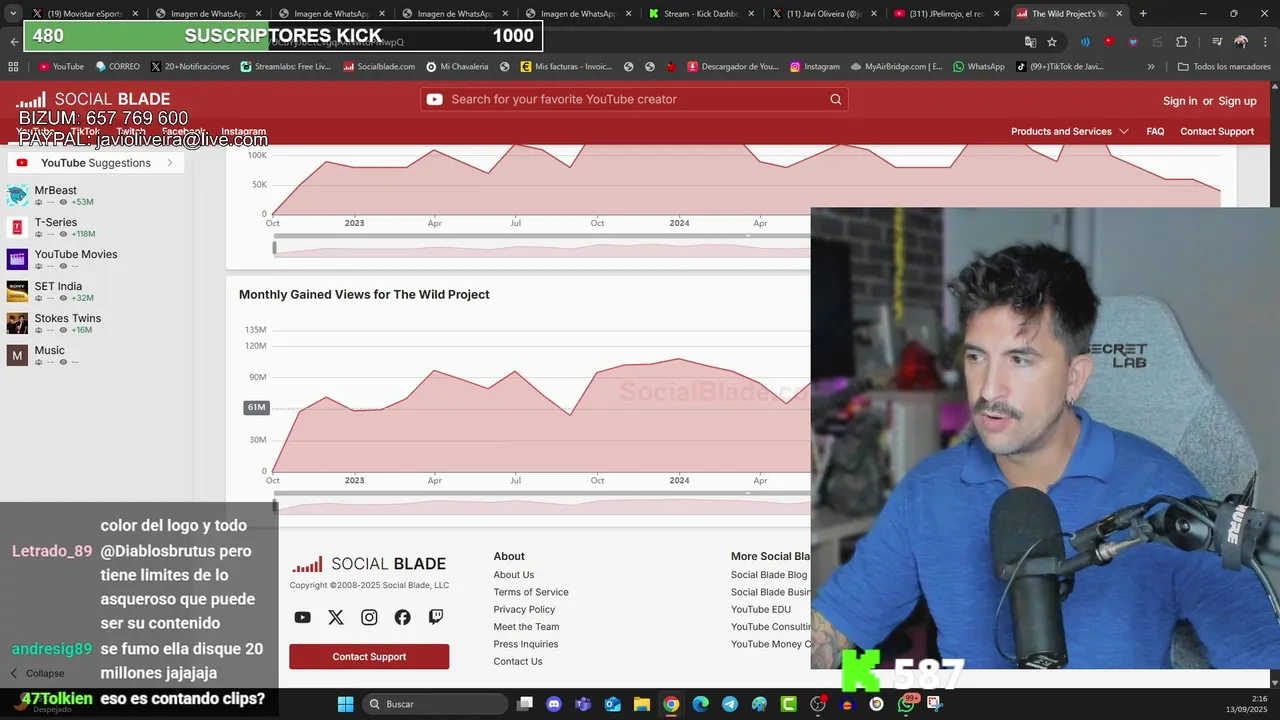Open a new browser tab with plus

click(1143, 14)
